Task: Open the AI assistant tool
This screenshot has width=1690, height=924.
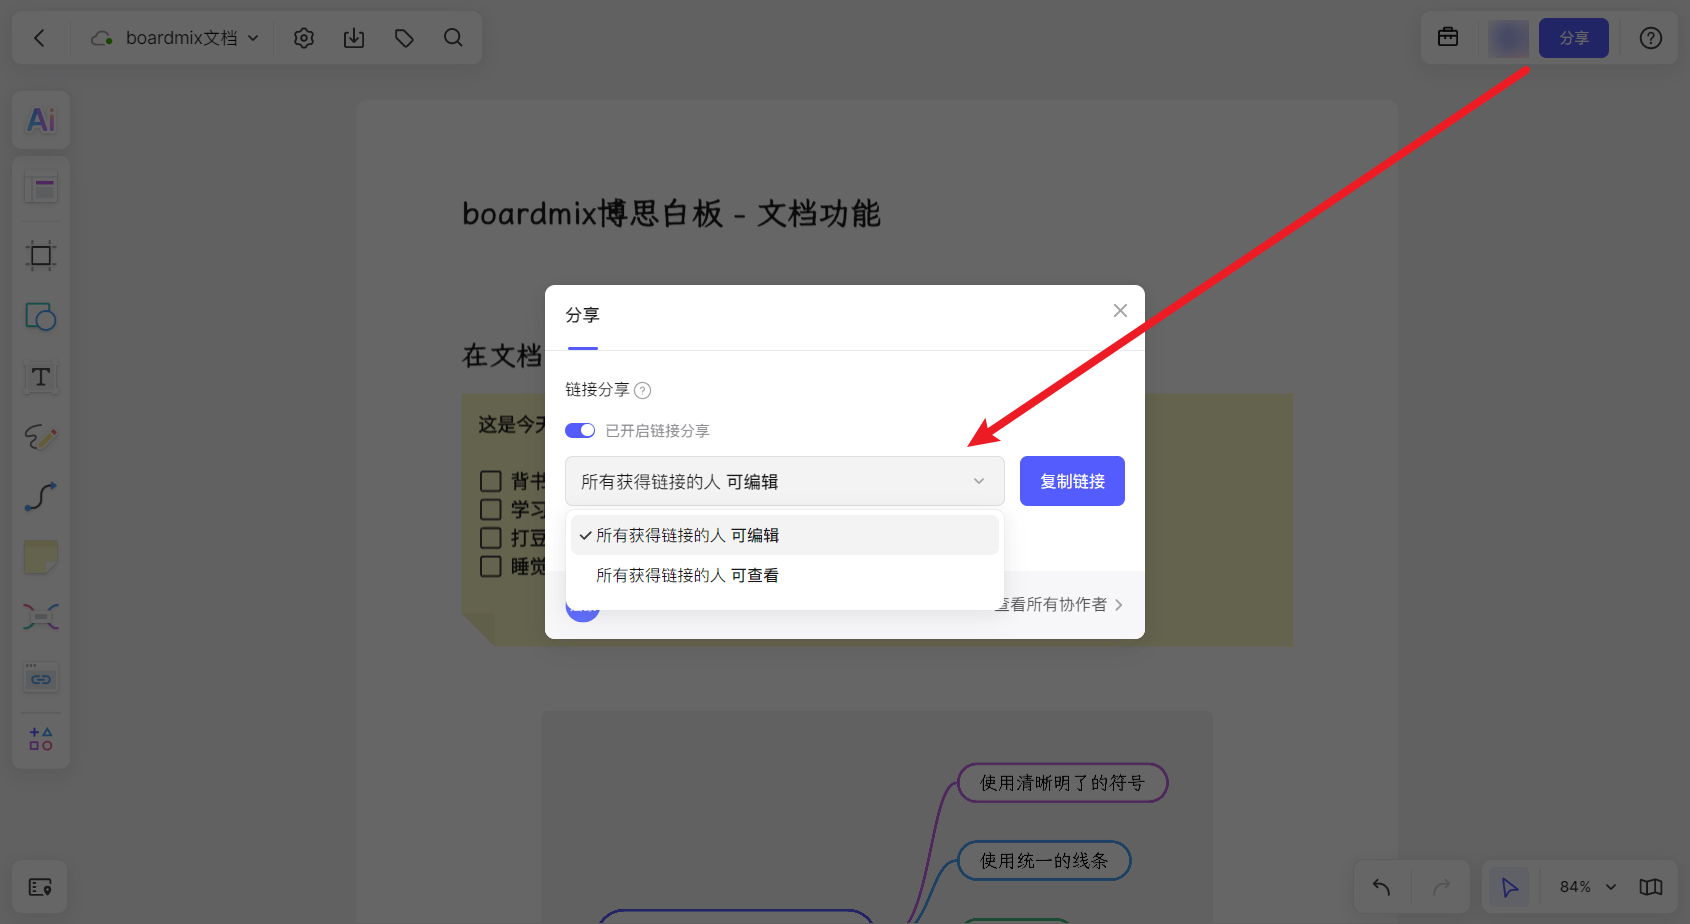Action: 40,120
